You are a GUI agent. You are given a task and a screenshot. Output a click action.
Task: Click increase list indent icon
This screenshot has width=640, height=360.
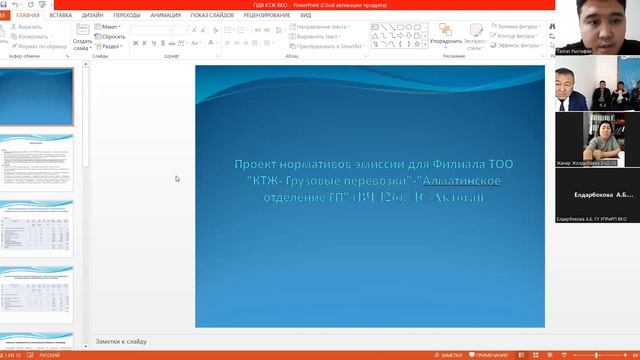tap(267, 30)
